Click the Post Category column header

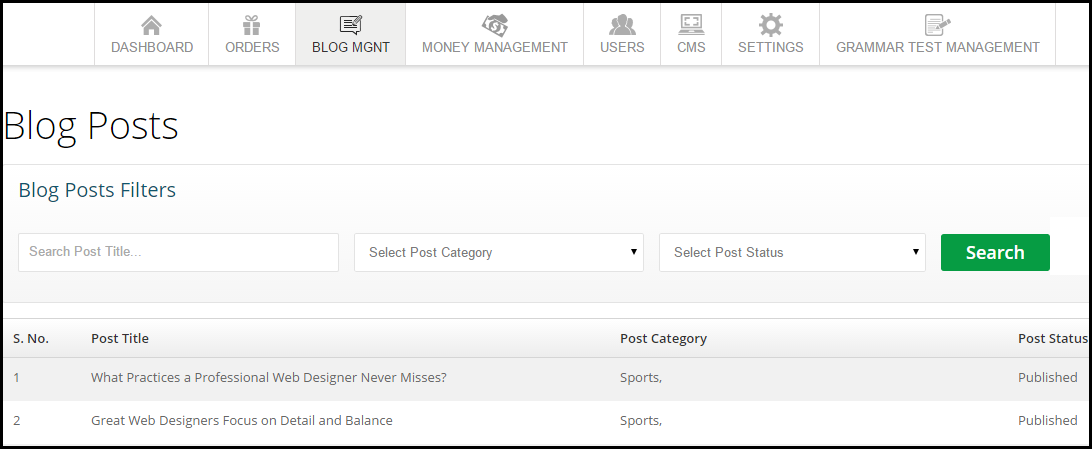[663, 338]
